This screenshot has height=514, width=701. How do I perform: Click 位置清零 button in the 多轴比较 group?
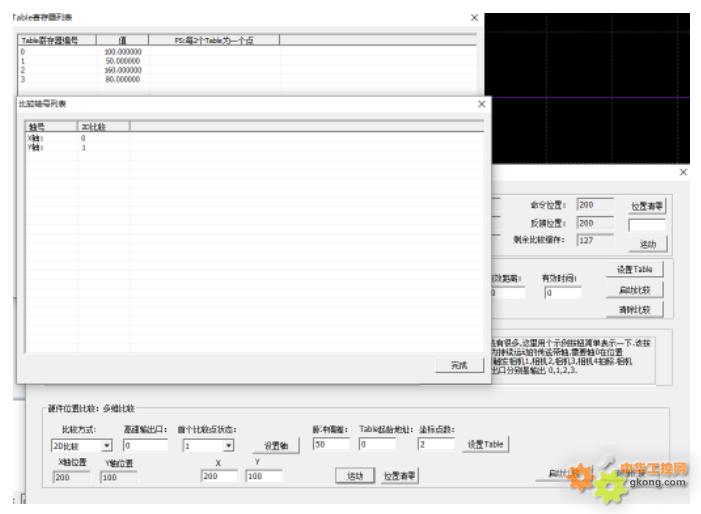point(399,476)
